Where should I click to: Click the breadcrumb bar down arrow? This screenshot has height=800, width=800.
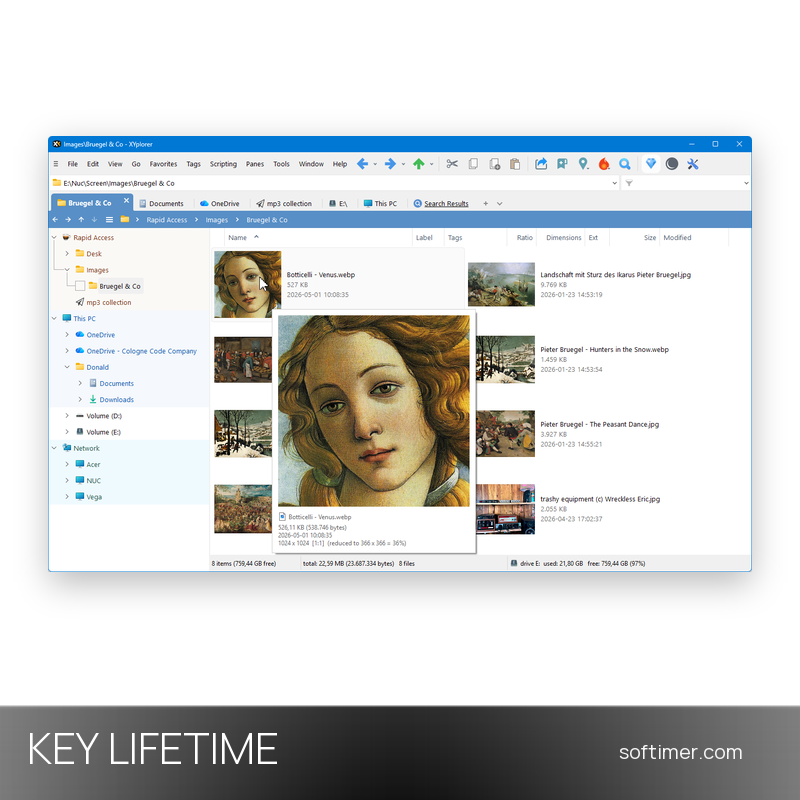coord(94,219)
